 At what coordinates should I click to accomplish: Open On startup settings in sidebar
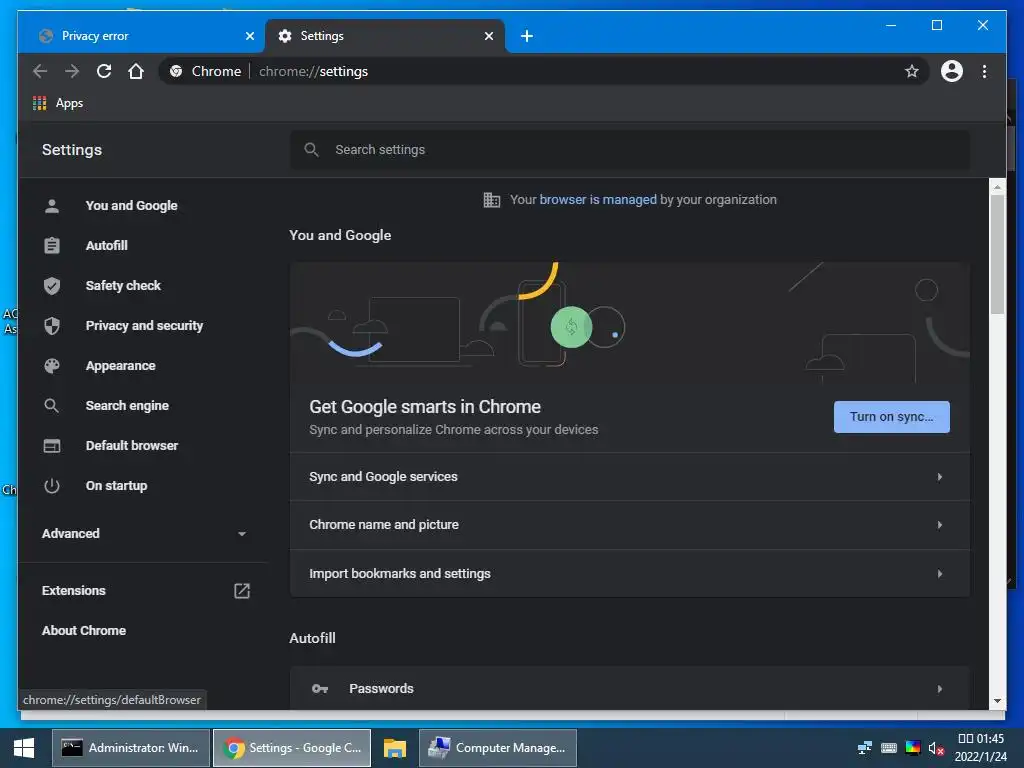116,486
